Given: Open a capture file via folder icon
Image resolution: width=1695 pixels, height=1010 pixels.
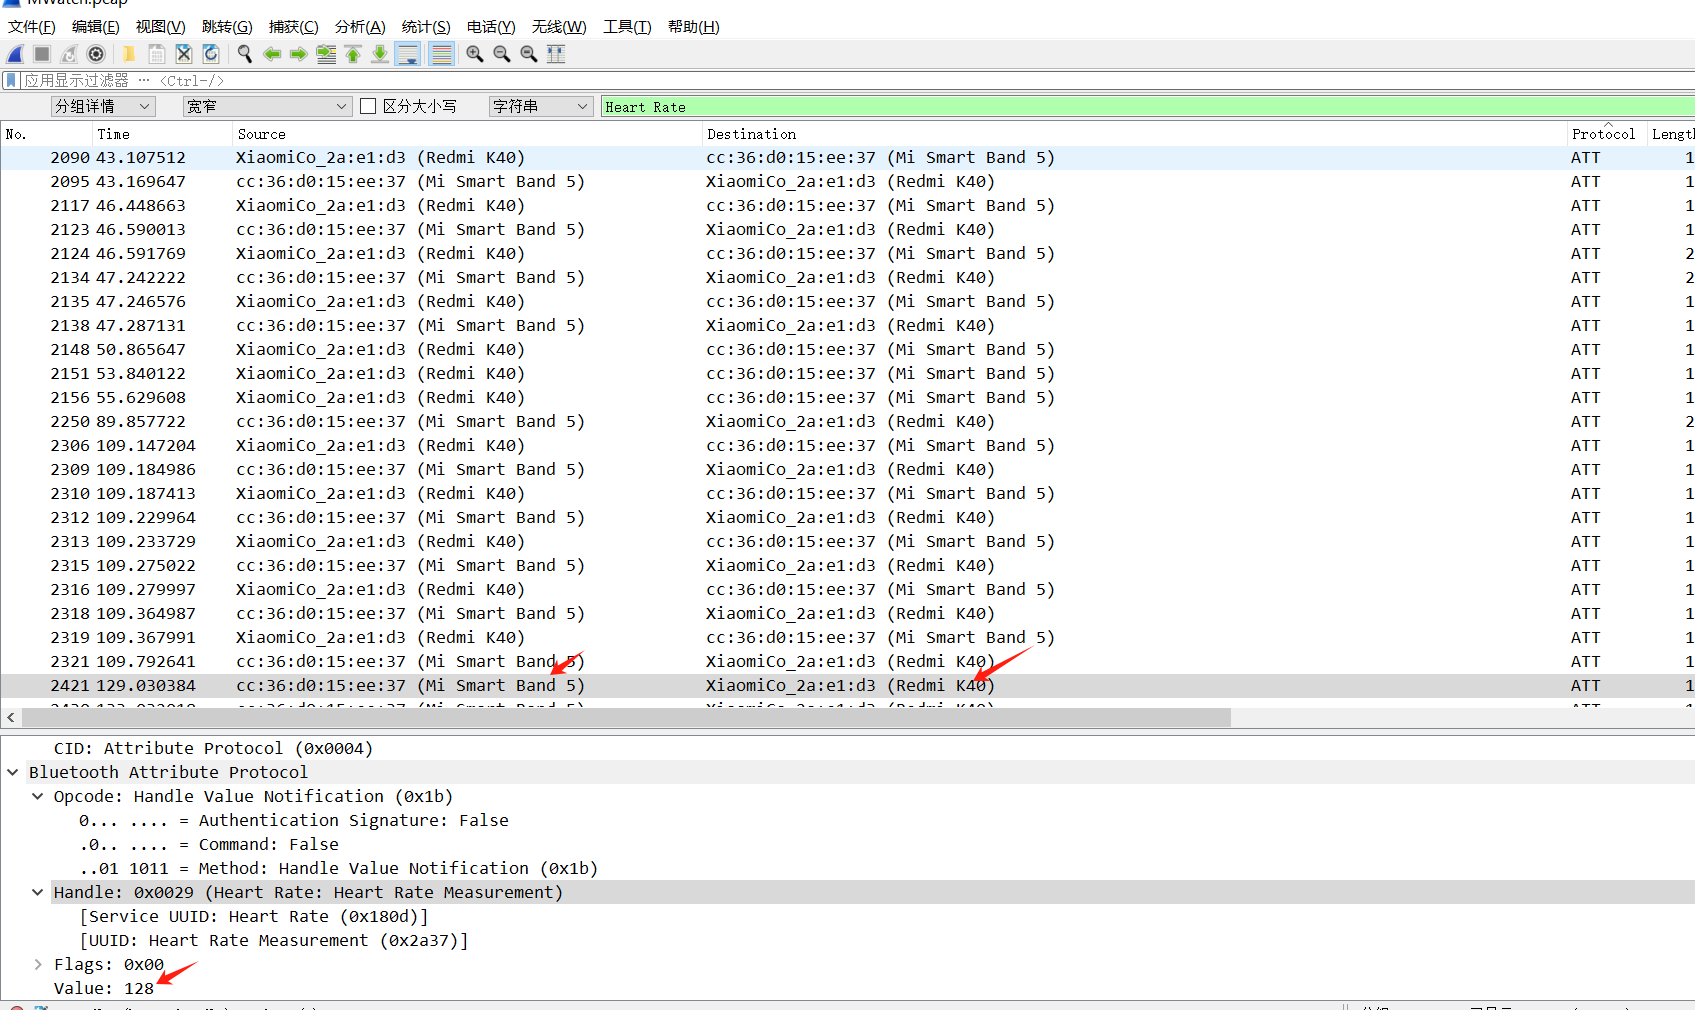Looking at the screenshot, I should (x=129, y=54).
